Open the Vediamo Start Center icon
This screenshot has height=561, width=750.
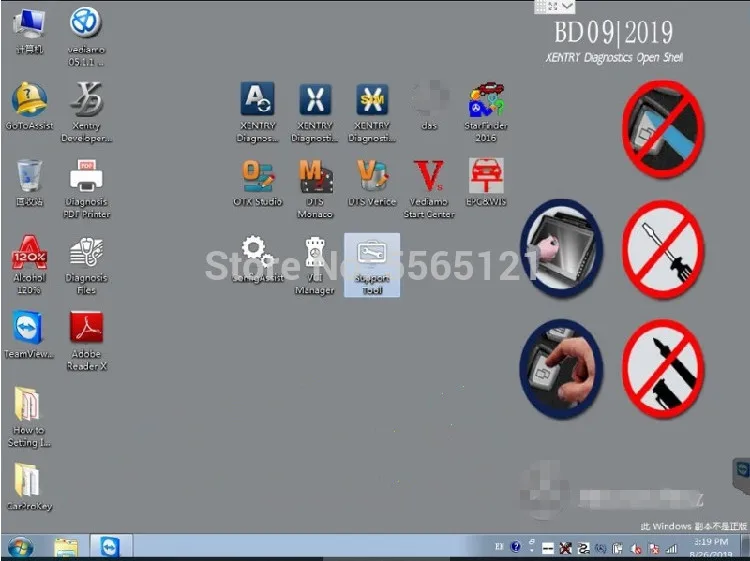pyautogui.click(x=429, y=188)
